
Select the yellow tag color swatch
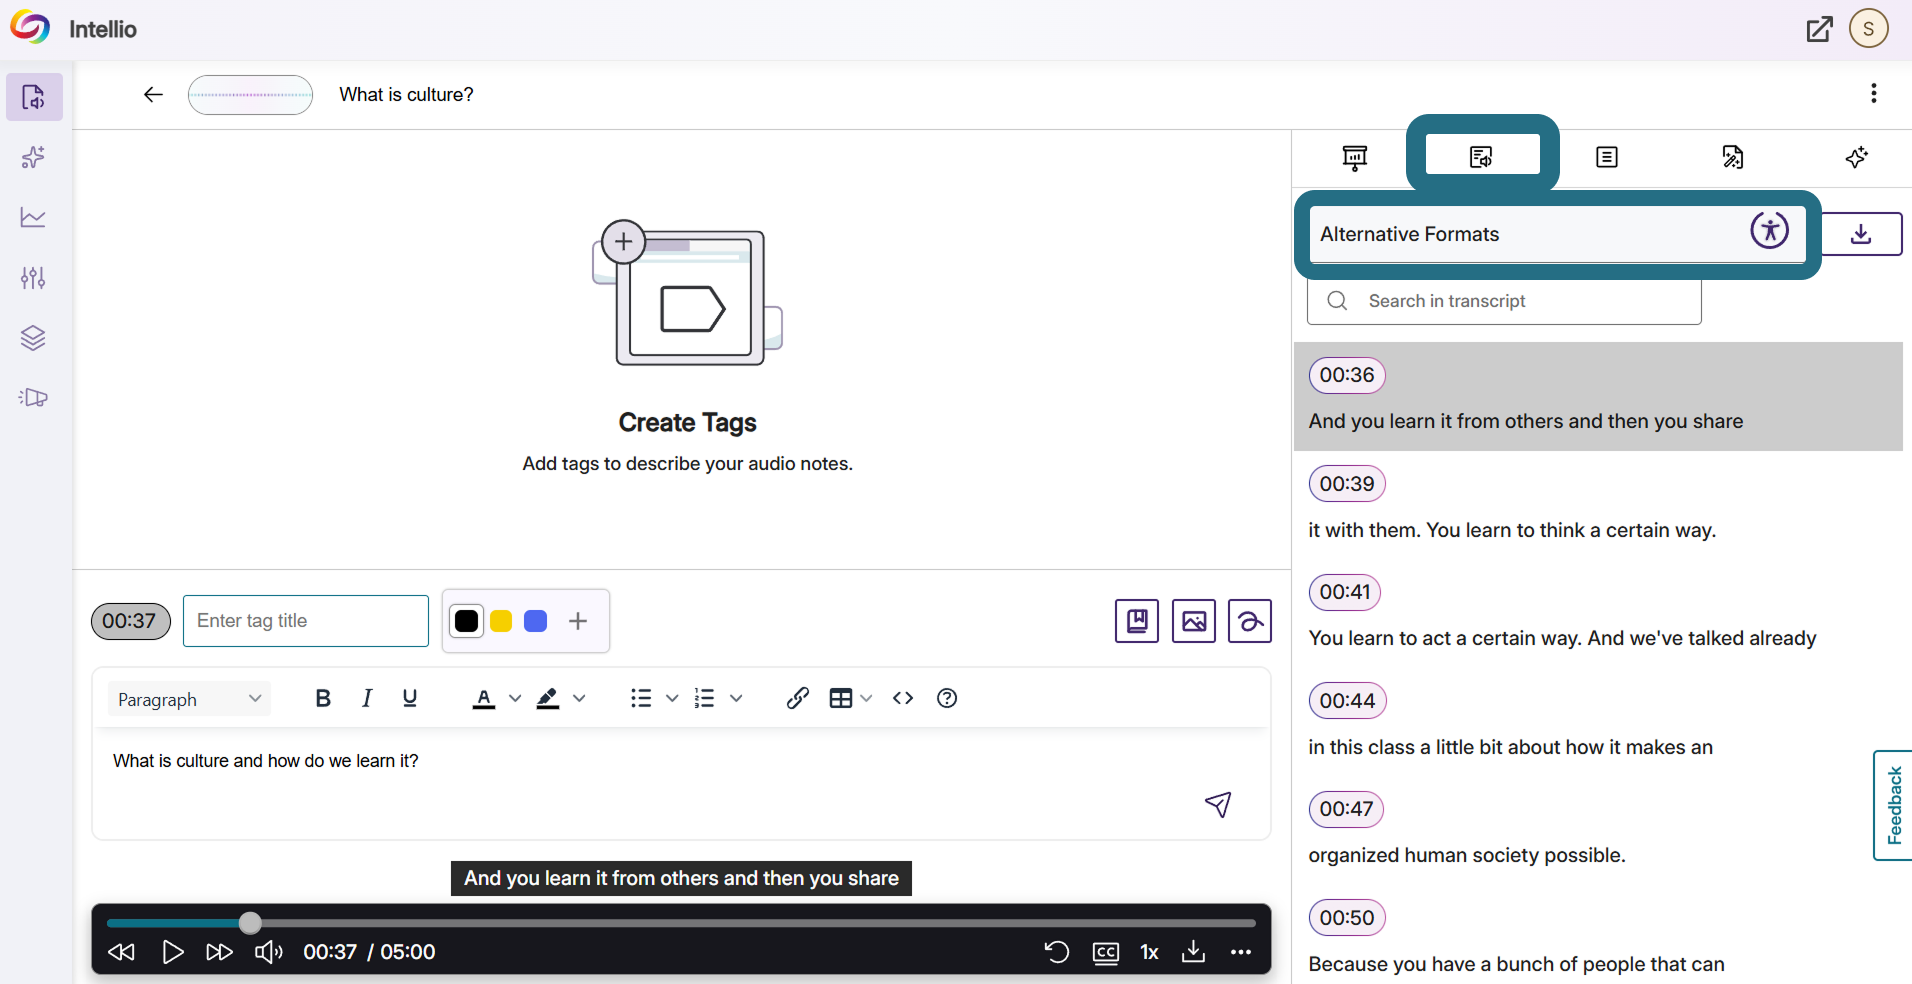tap(501, 621)
